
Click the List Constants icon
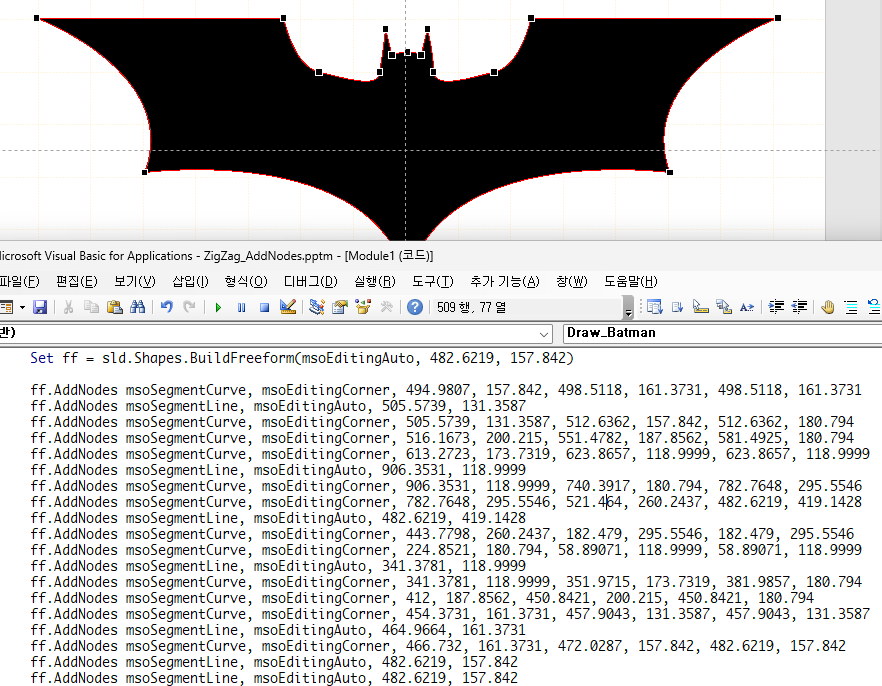677,307
